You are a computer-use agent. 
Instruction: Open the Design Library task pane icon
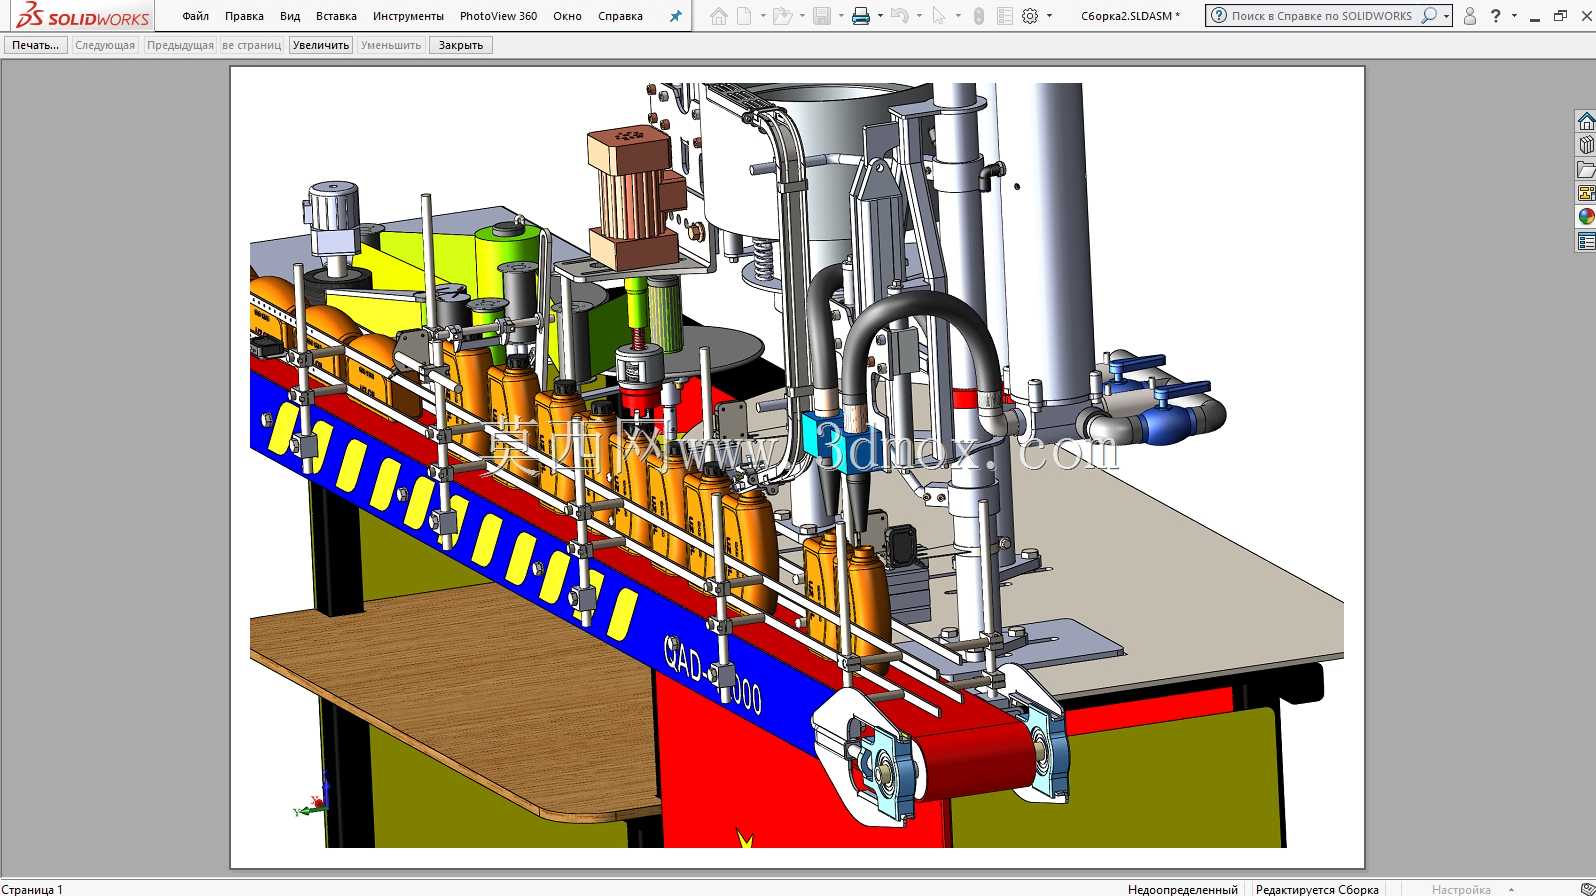(x=1586, y=146)
